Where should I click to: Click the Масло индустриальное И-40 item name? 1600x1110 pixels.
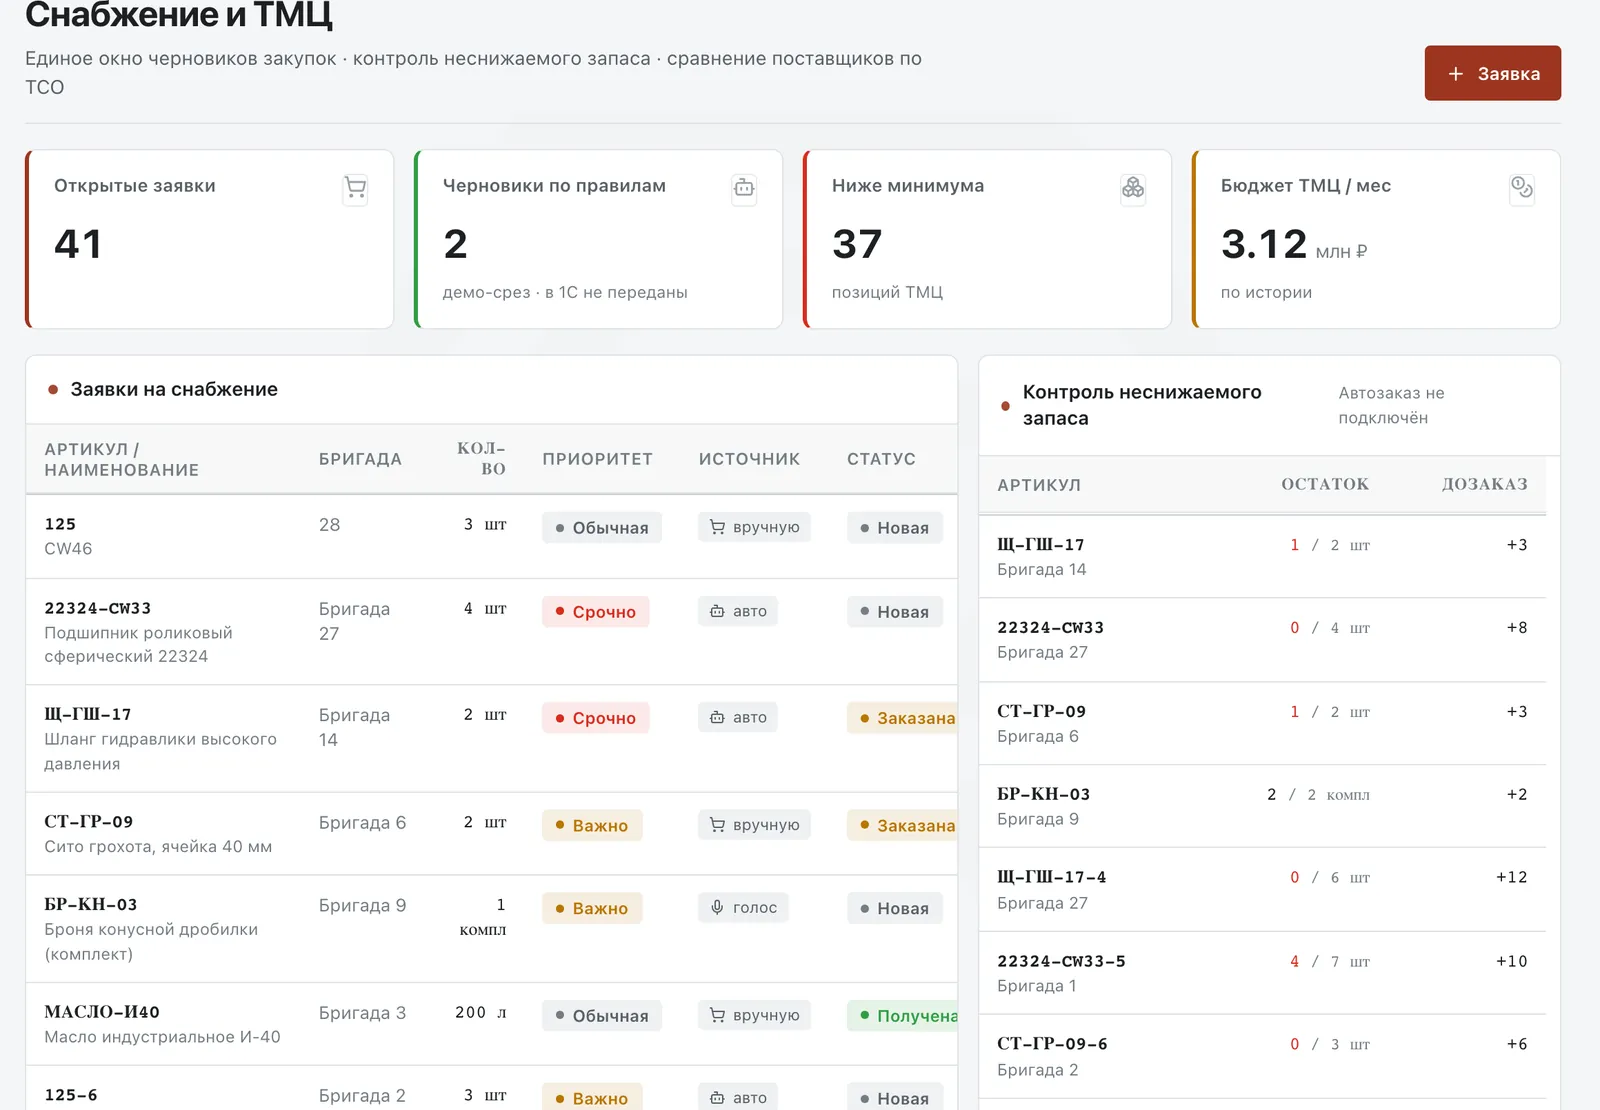[x=162, y=1037]
